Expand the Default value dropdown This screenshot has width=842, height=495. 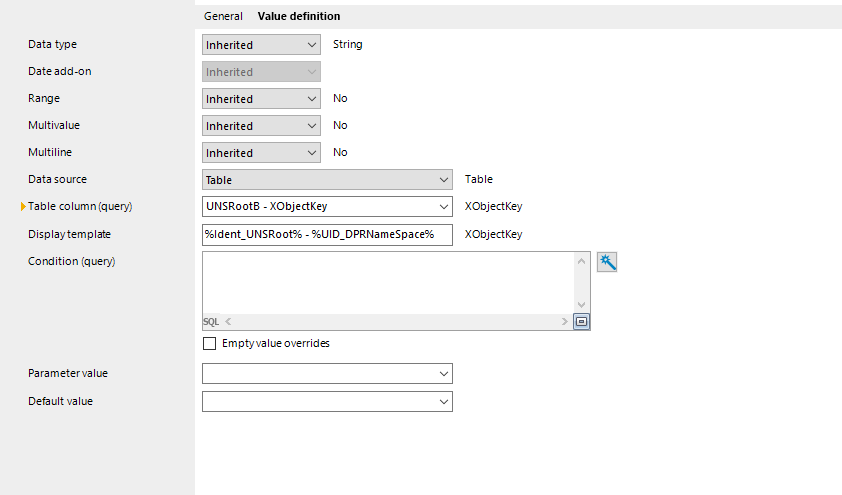click(x=328, y=402)
